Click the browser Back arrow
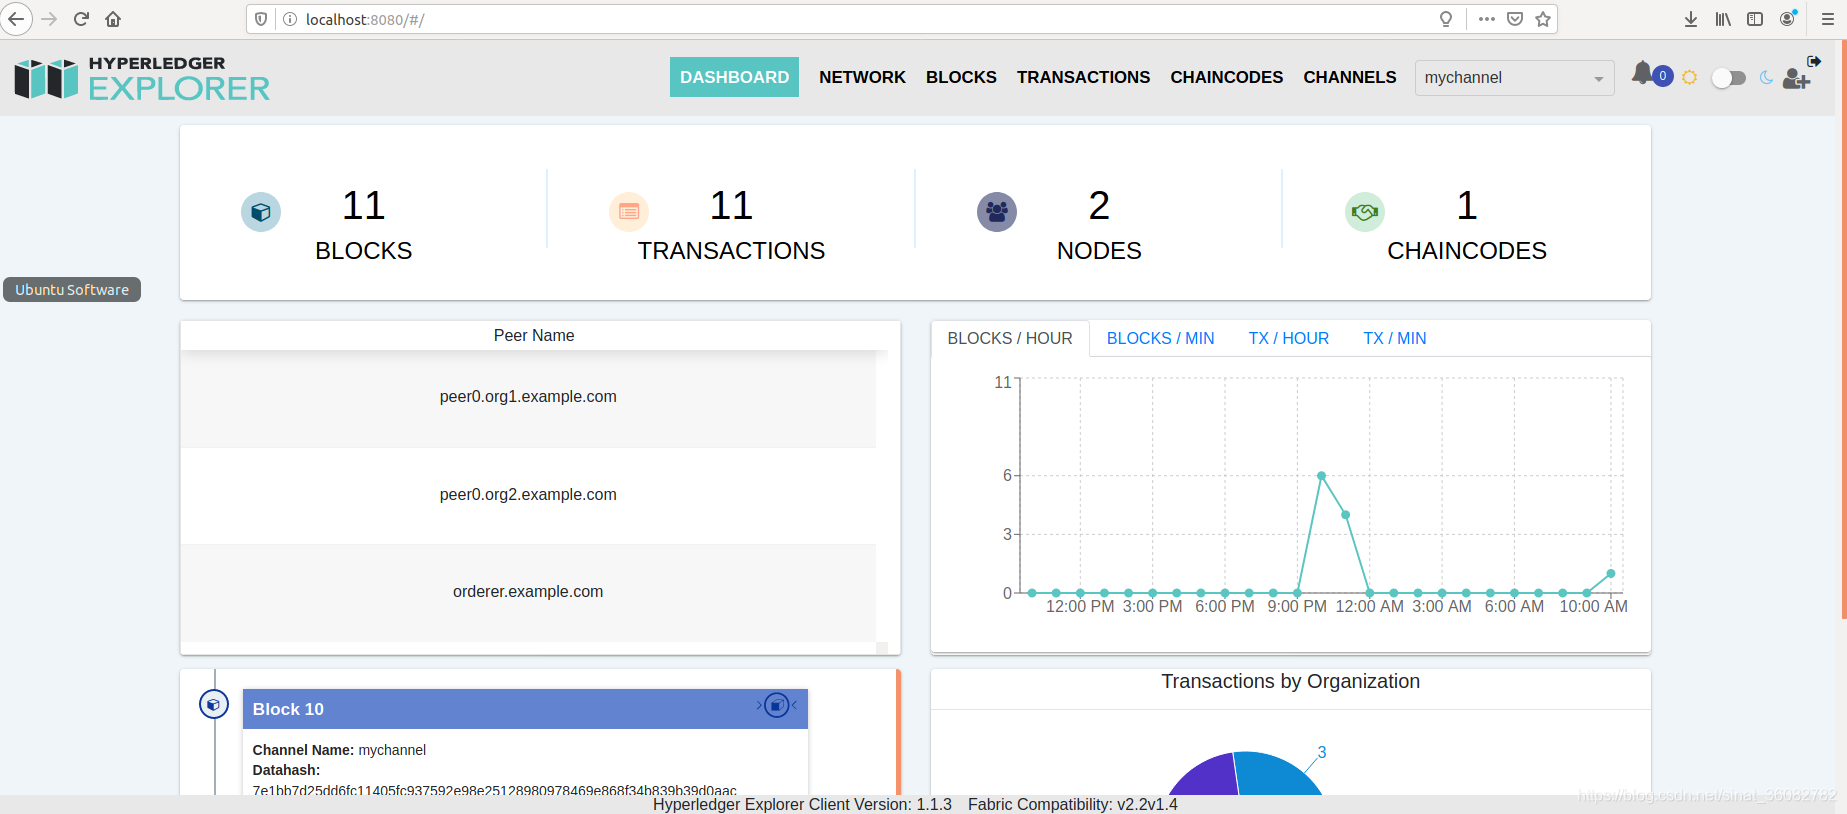This screenshot has width=1847, height=814. pyautogui.click(x=16, y=19)
